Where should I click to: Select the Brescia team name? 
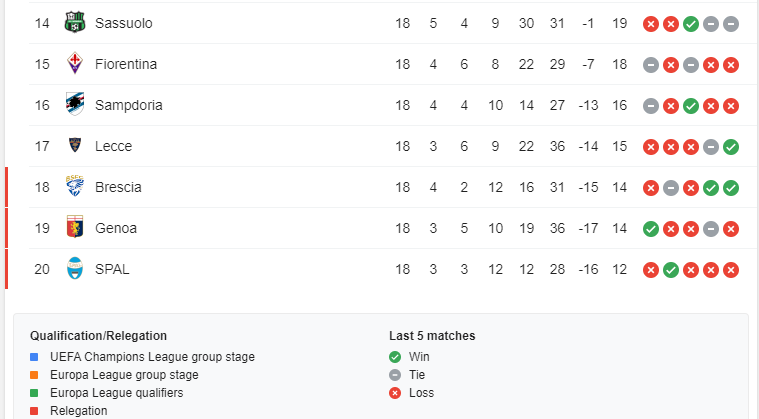click(118, 187)
